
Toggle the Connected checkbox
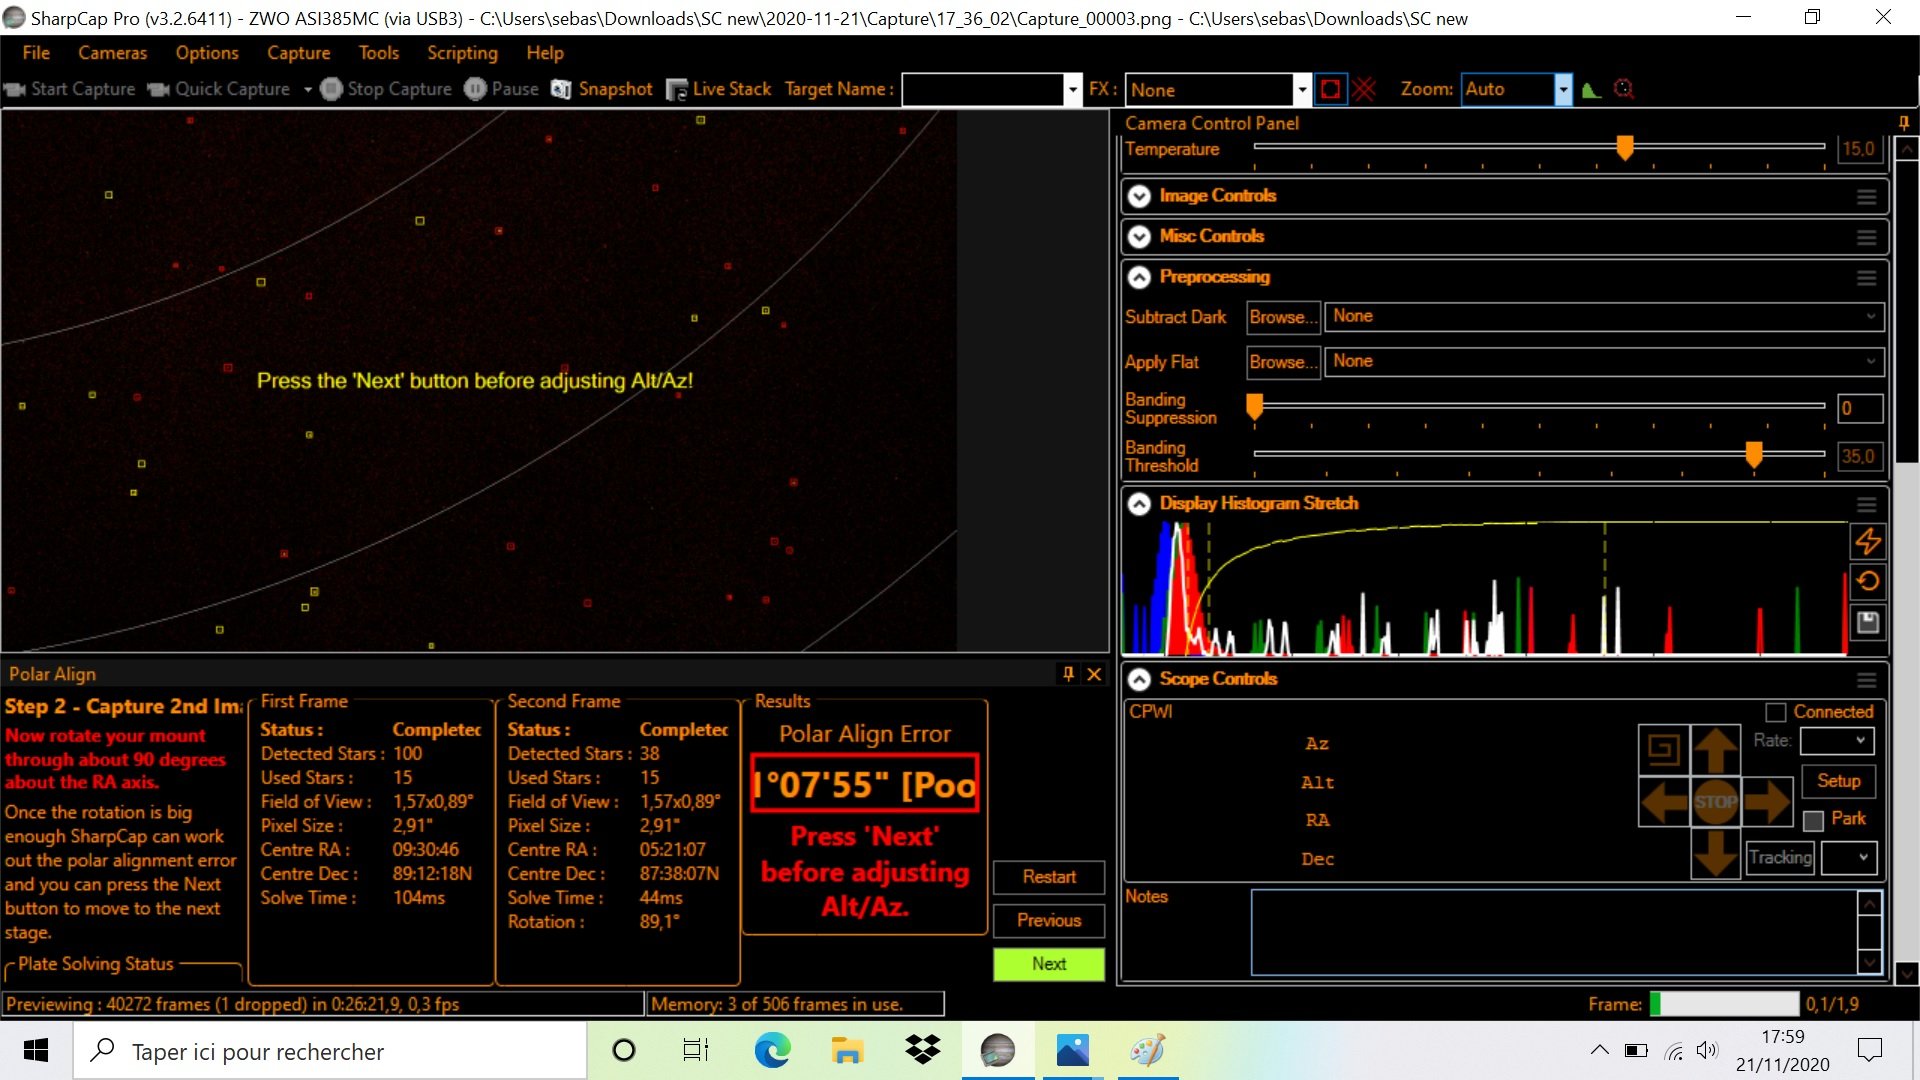(1776, 712)
